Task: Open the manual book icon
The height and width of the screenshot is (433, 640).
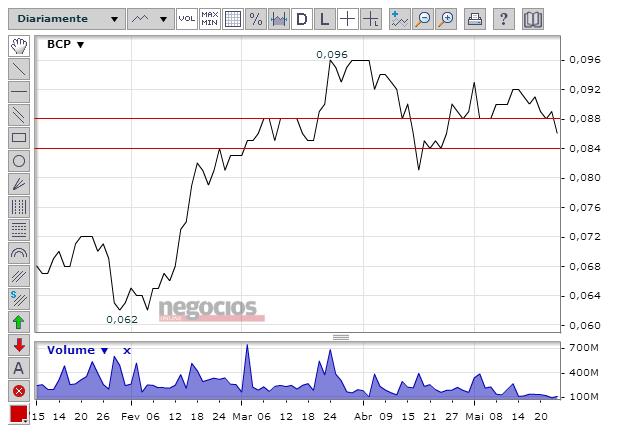Action: (533, 19)
